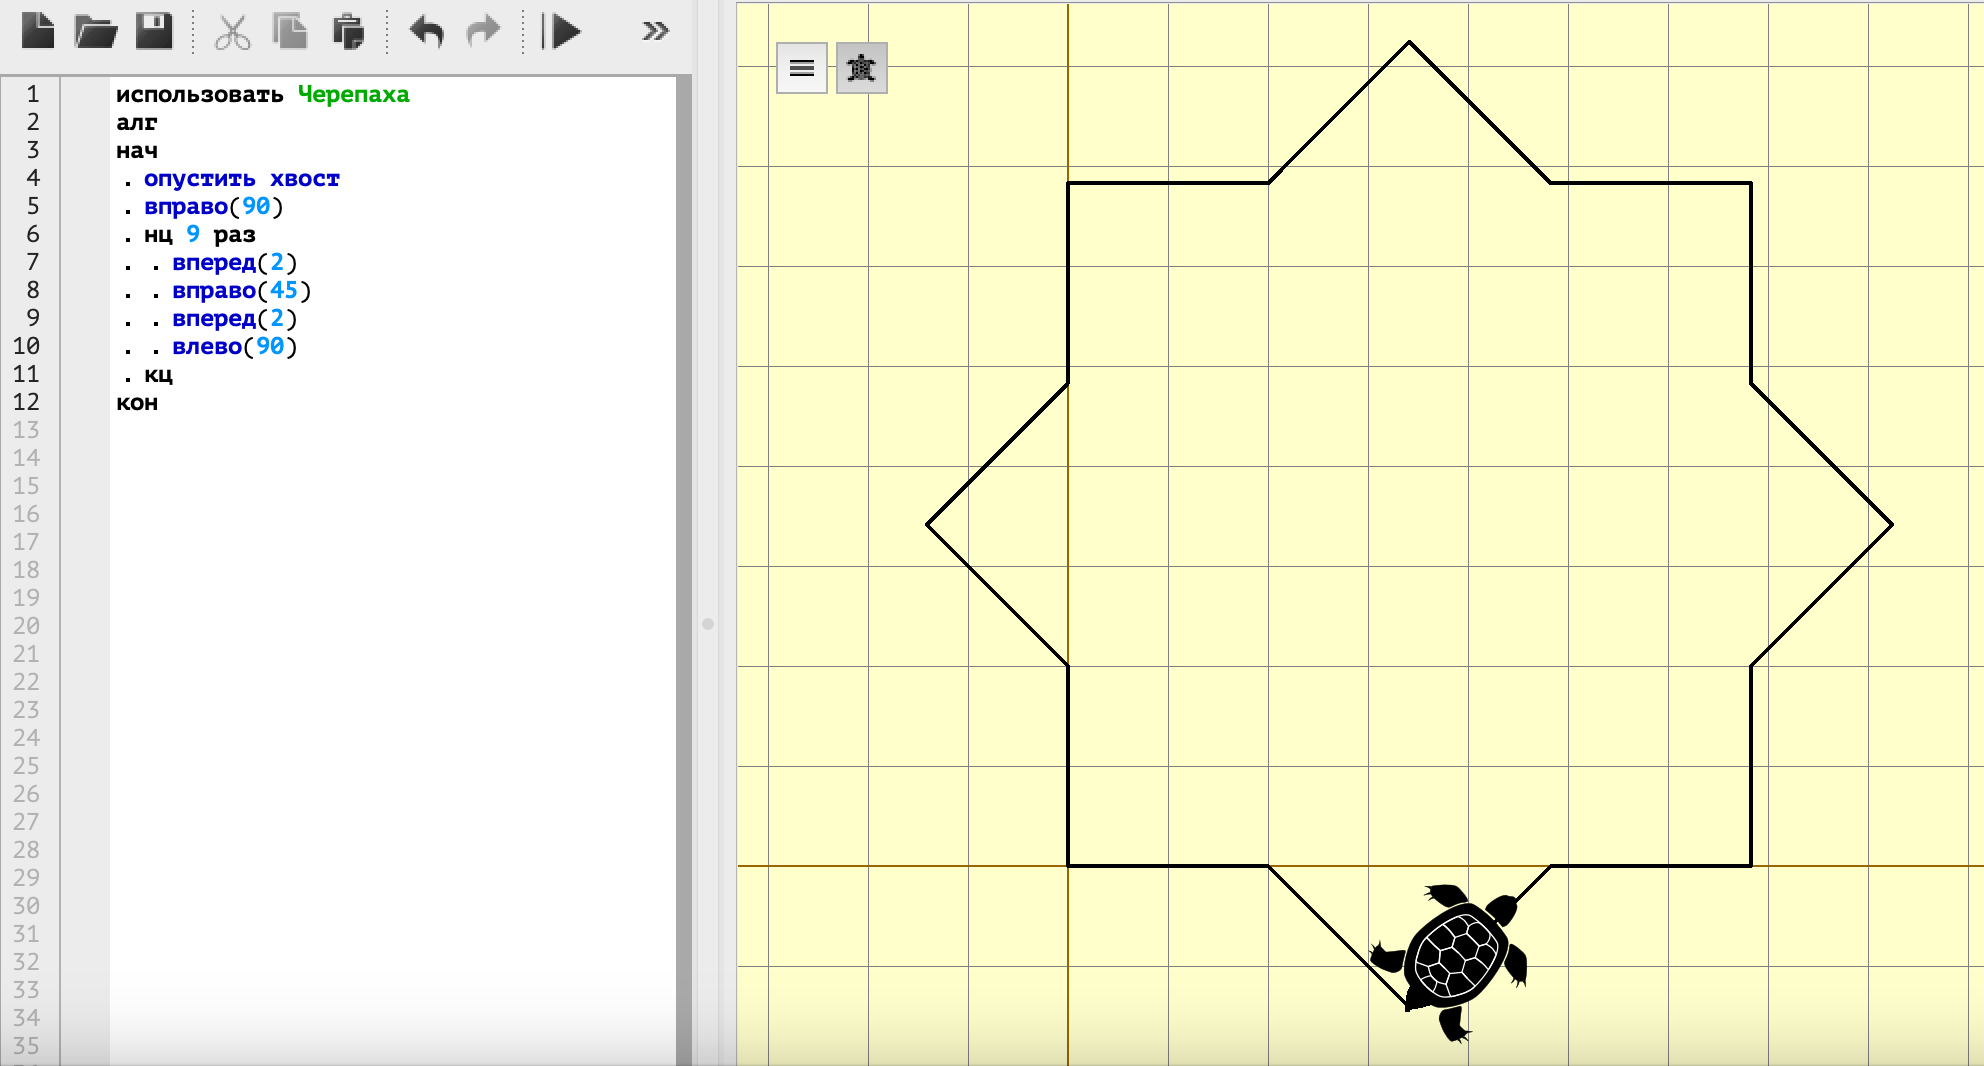Open the hamburger menu on the canvas
Screen dimensions: 1984x1066
pos(802,68)
